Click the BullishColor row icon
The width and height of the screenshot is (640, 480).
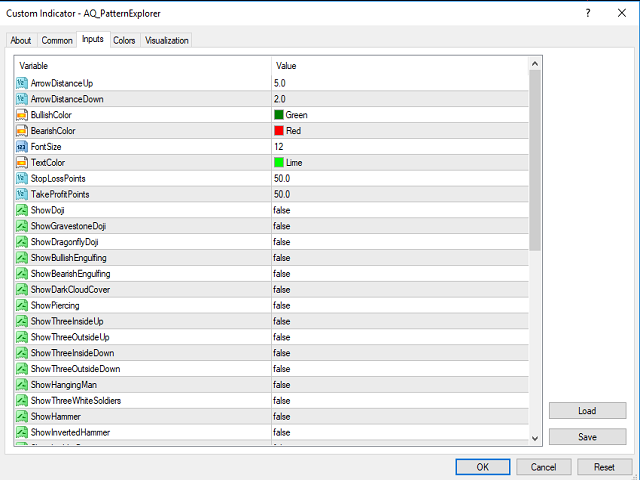22,115
